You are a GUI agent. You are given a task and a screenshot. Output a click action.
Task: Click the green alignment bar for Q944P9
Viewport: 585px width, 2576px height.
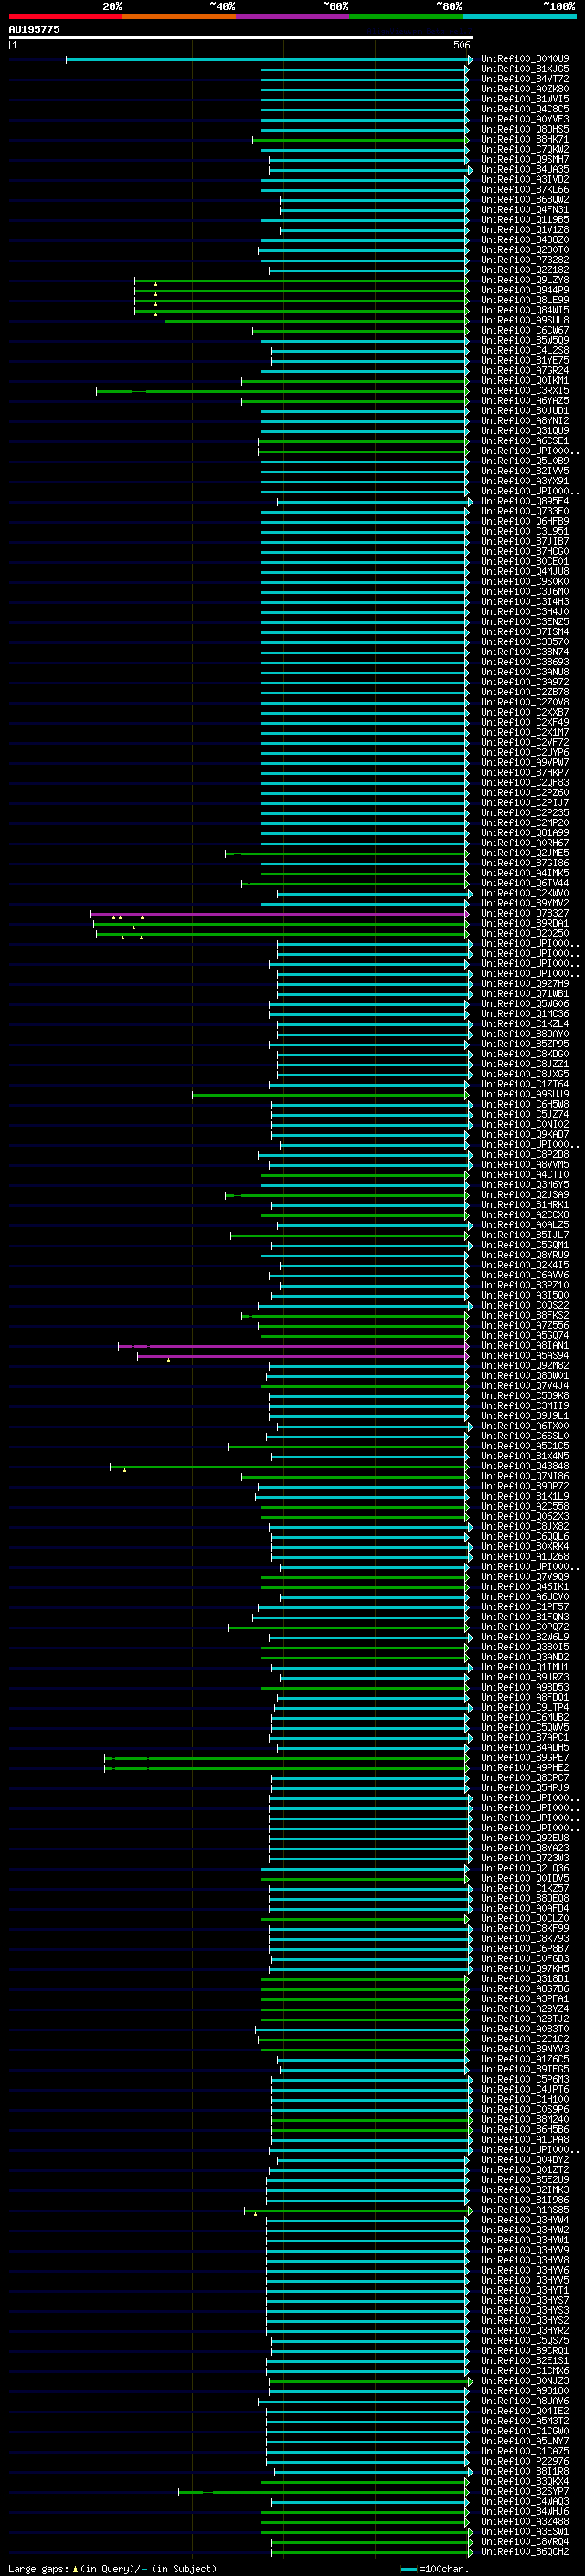coord(300,291)
